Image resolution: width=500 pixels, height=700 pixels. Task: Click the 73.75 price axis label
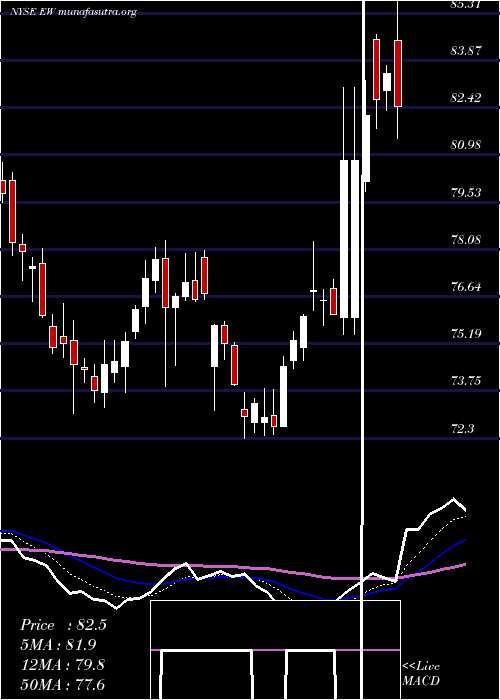tap(466, 381)
